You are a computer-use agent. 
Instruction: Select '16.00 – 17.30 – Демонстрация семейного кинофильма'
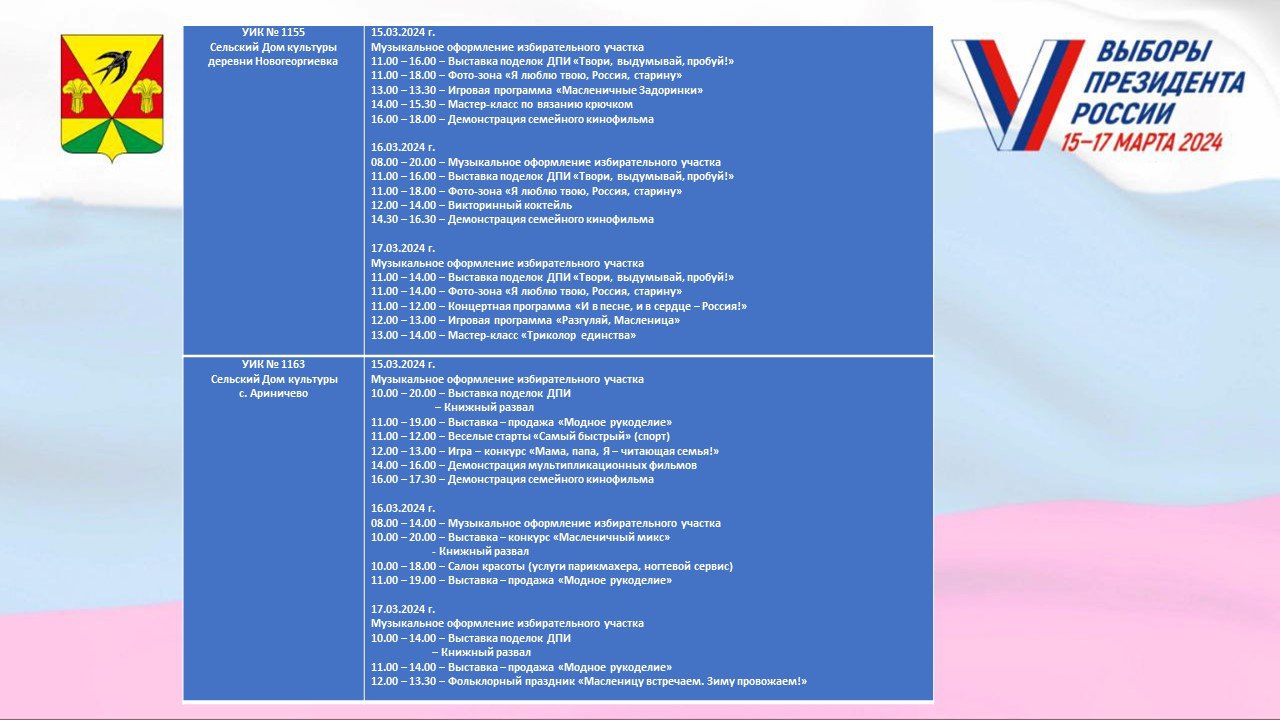coord(512,479)
